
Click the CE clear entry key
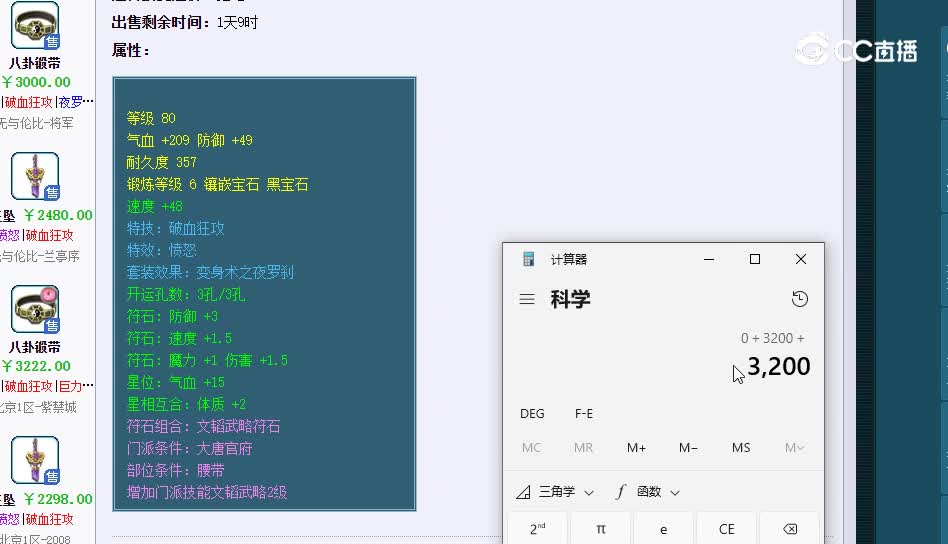(x=726, y=529)
